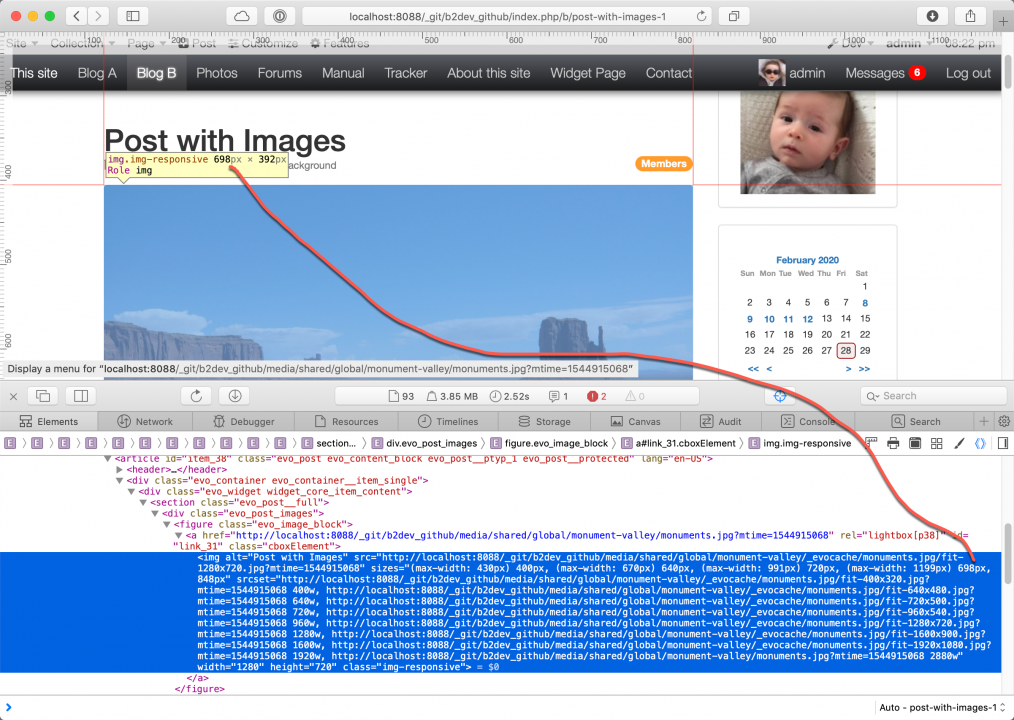Screen dimensions: 1014x720
Task: Collapse the evo_widget div node
Action: [x=131, y=492]
